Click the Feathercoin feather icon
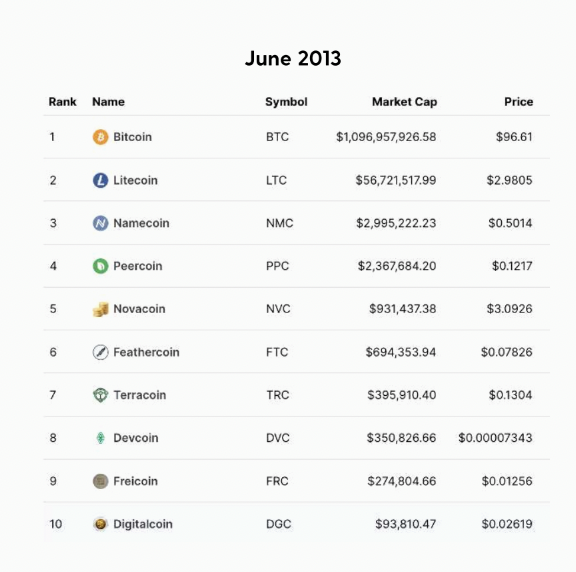Viewport: 576px width, 572px height. (100, 352)
